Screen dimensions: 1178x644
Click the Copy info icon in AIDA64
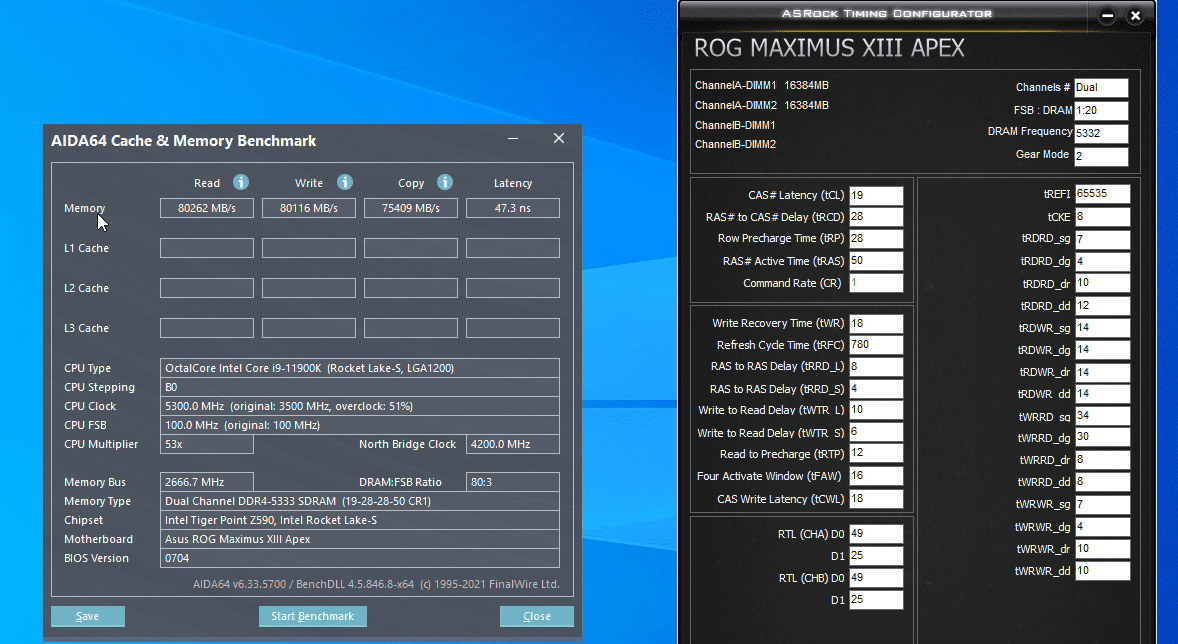(445, 182)
